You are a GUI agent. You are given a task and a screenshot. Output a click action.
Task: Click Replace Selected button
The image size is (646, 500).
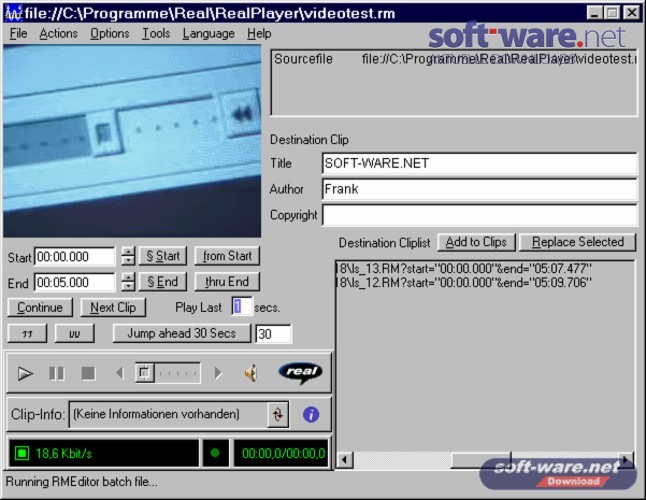(x=578, y=242)
